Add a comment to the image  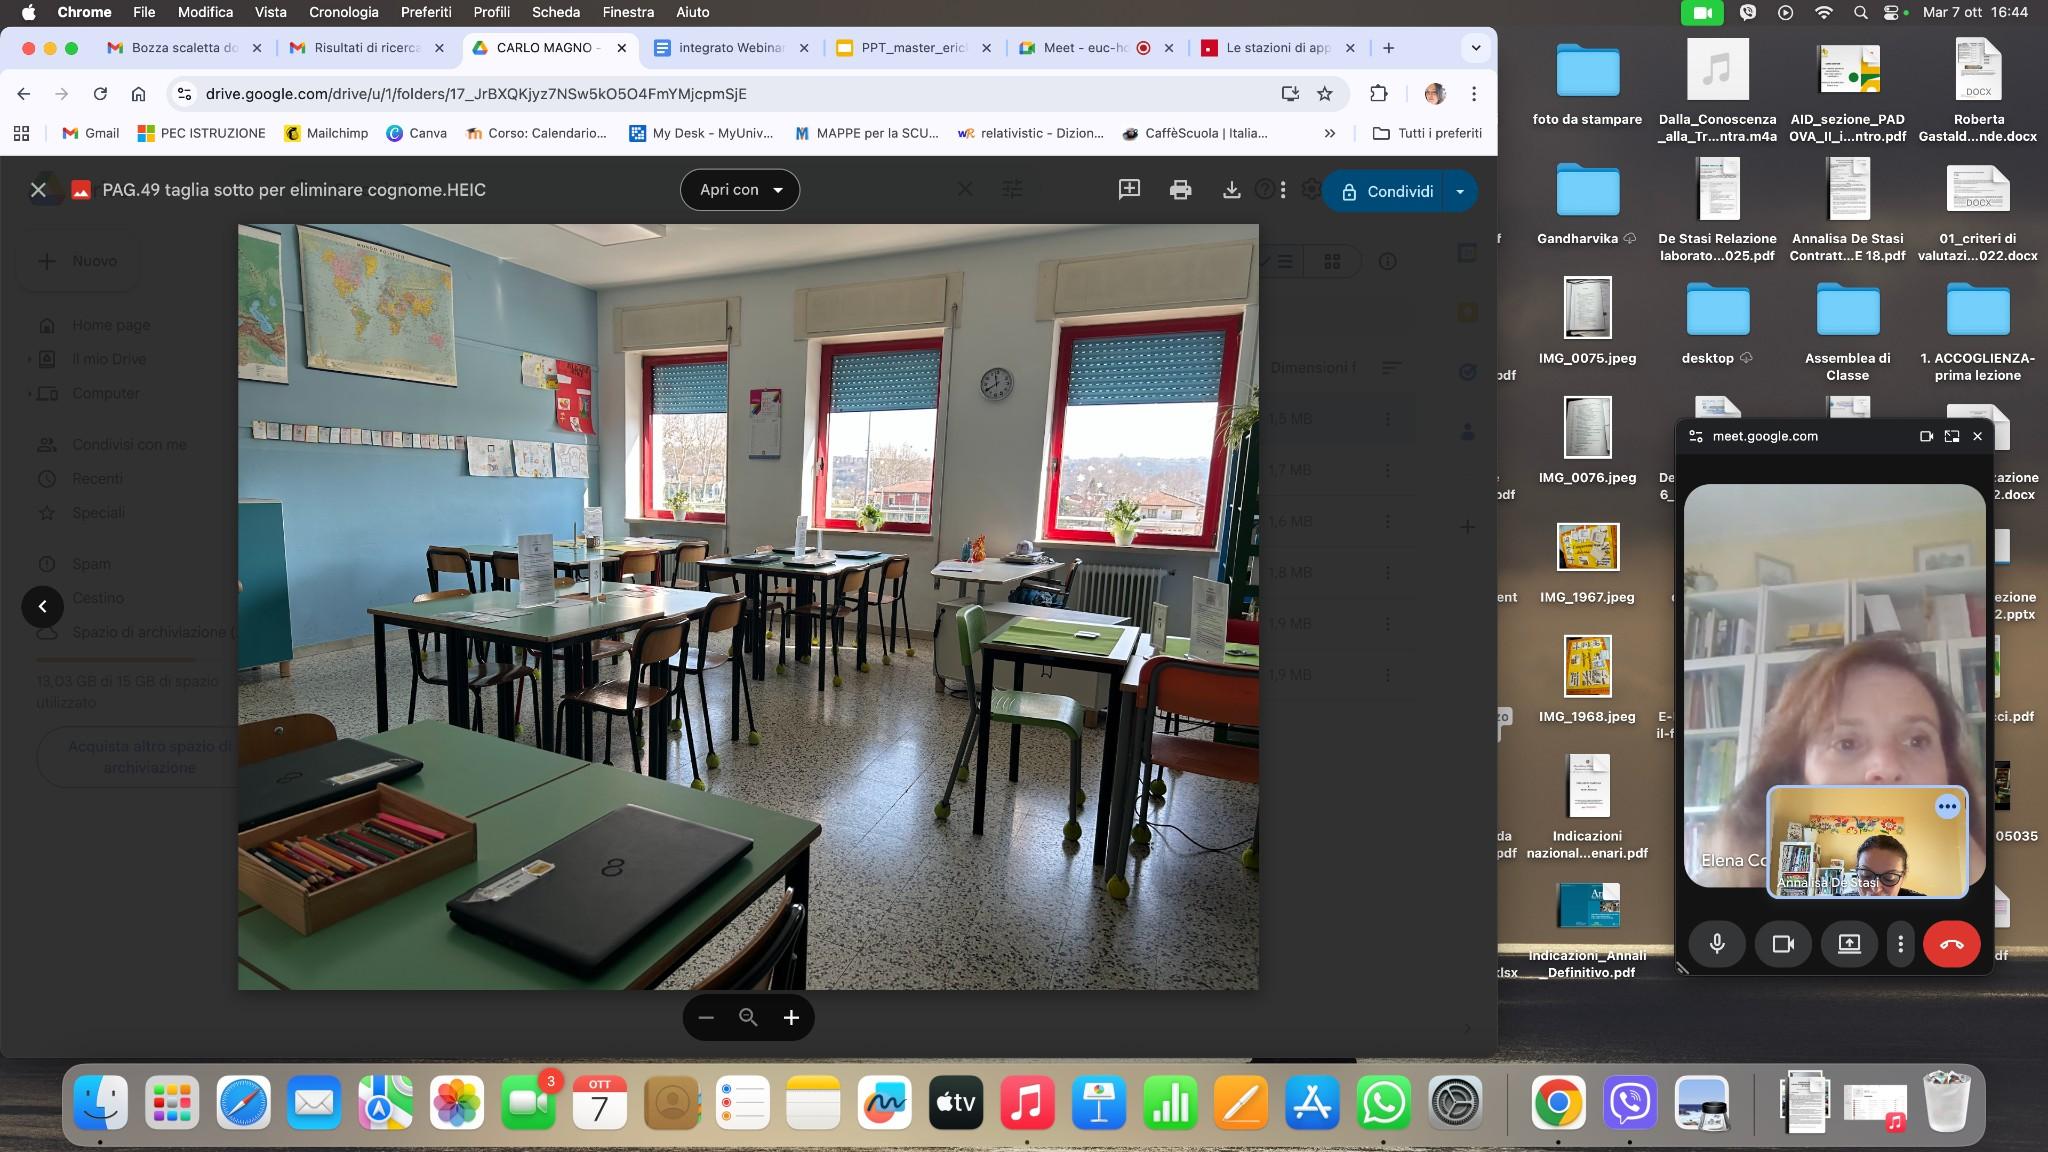coord(1129,190)
